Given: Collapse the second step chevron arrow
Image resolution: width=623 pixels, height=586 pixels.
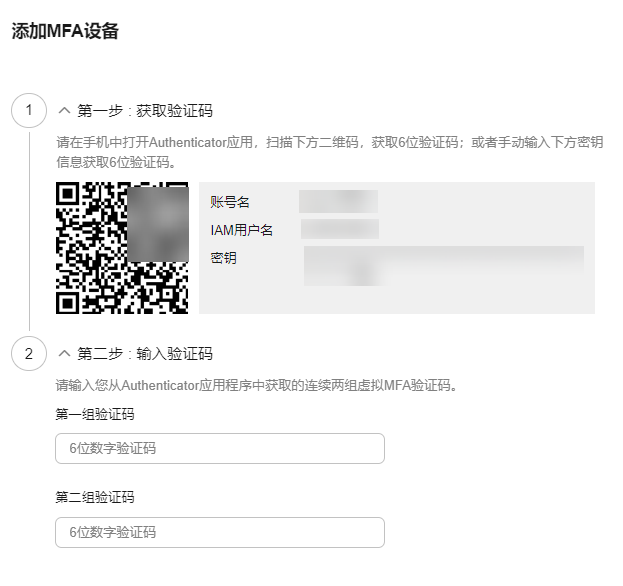Looking at the screenshot, I should pyautogui.click(x=65, y=353).
